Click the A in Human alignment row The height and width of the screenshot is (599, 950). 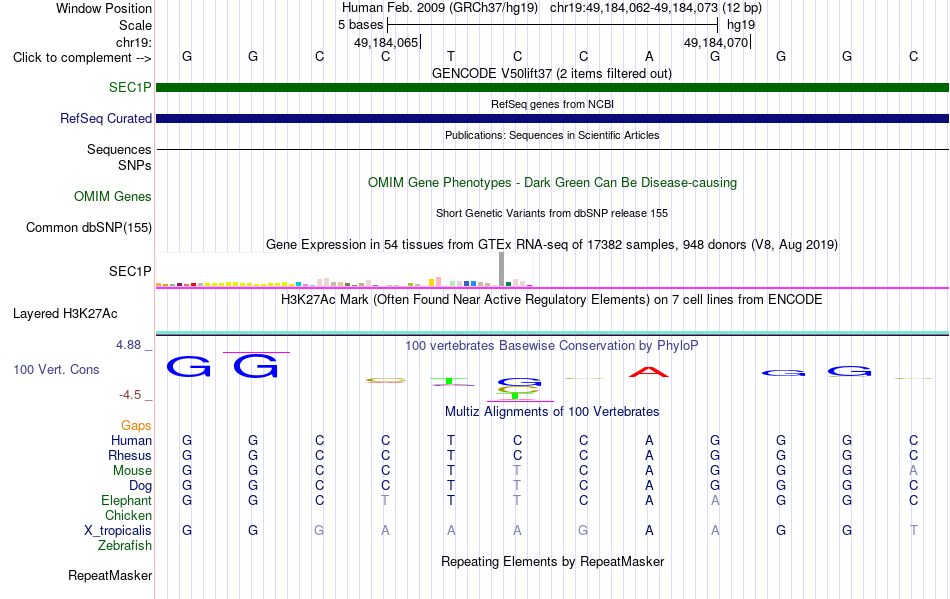click(x=649, y=440)
